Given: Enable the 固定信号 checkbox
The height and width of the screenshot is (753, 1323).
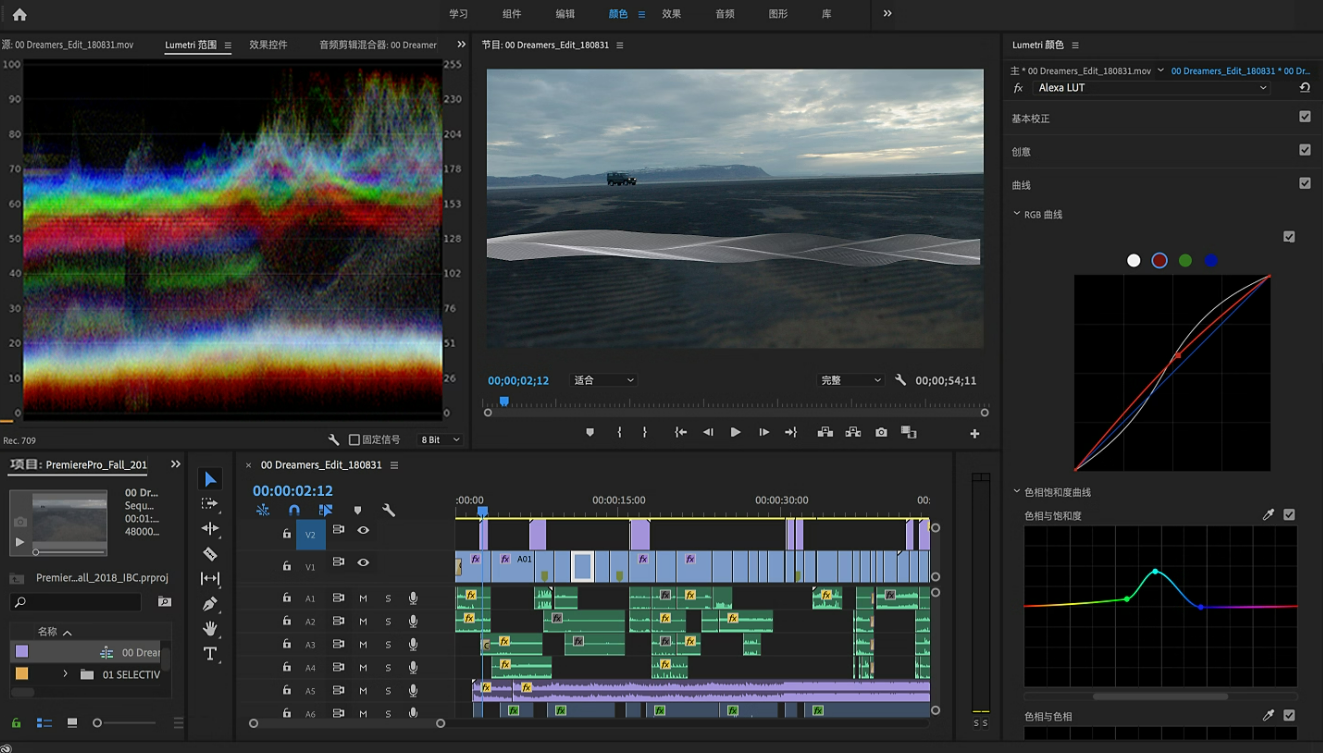Looking at the screenshot, I should tap(354, 440).
